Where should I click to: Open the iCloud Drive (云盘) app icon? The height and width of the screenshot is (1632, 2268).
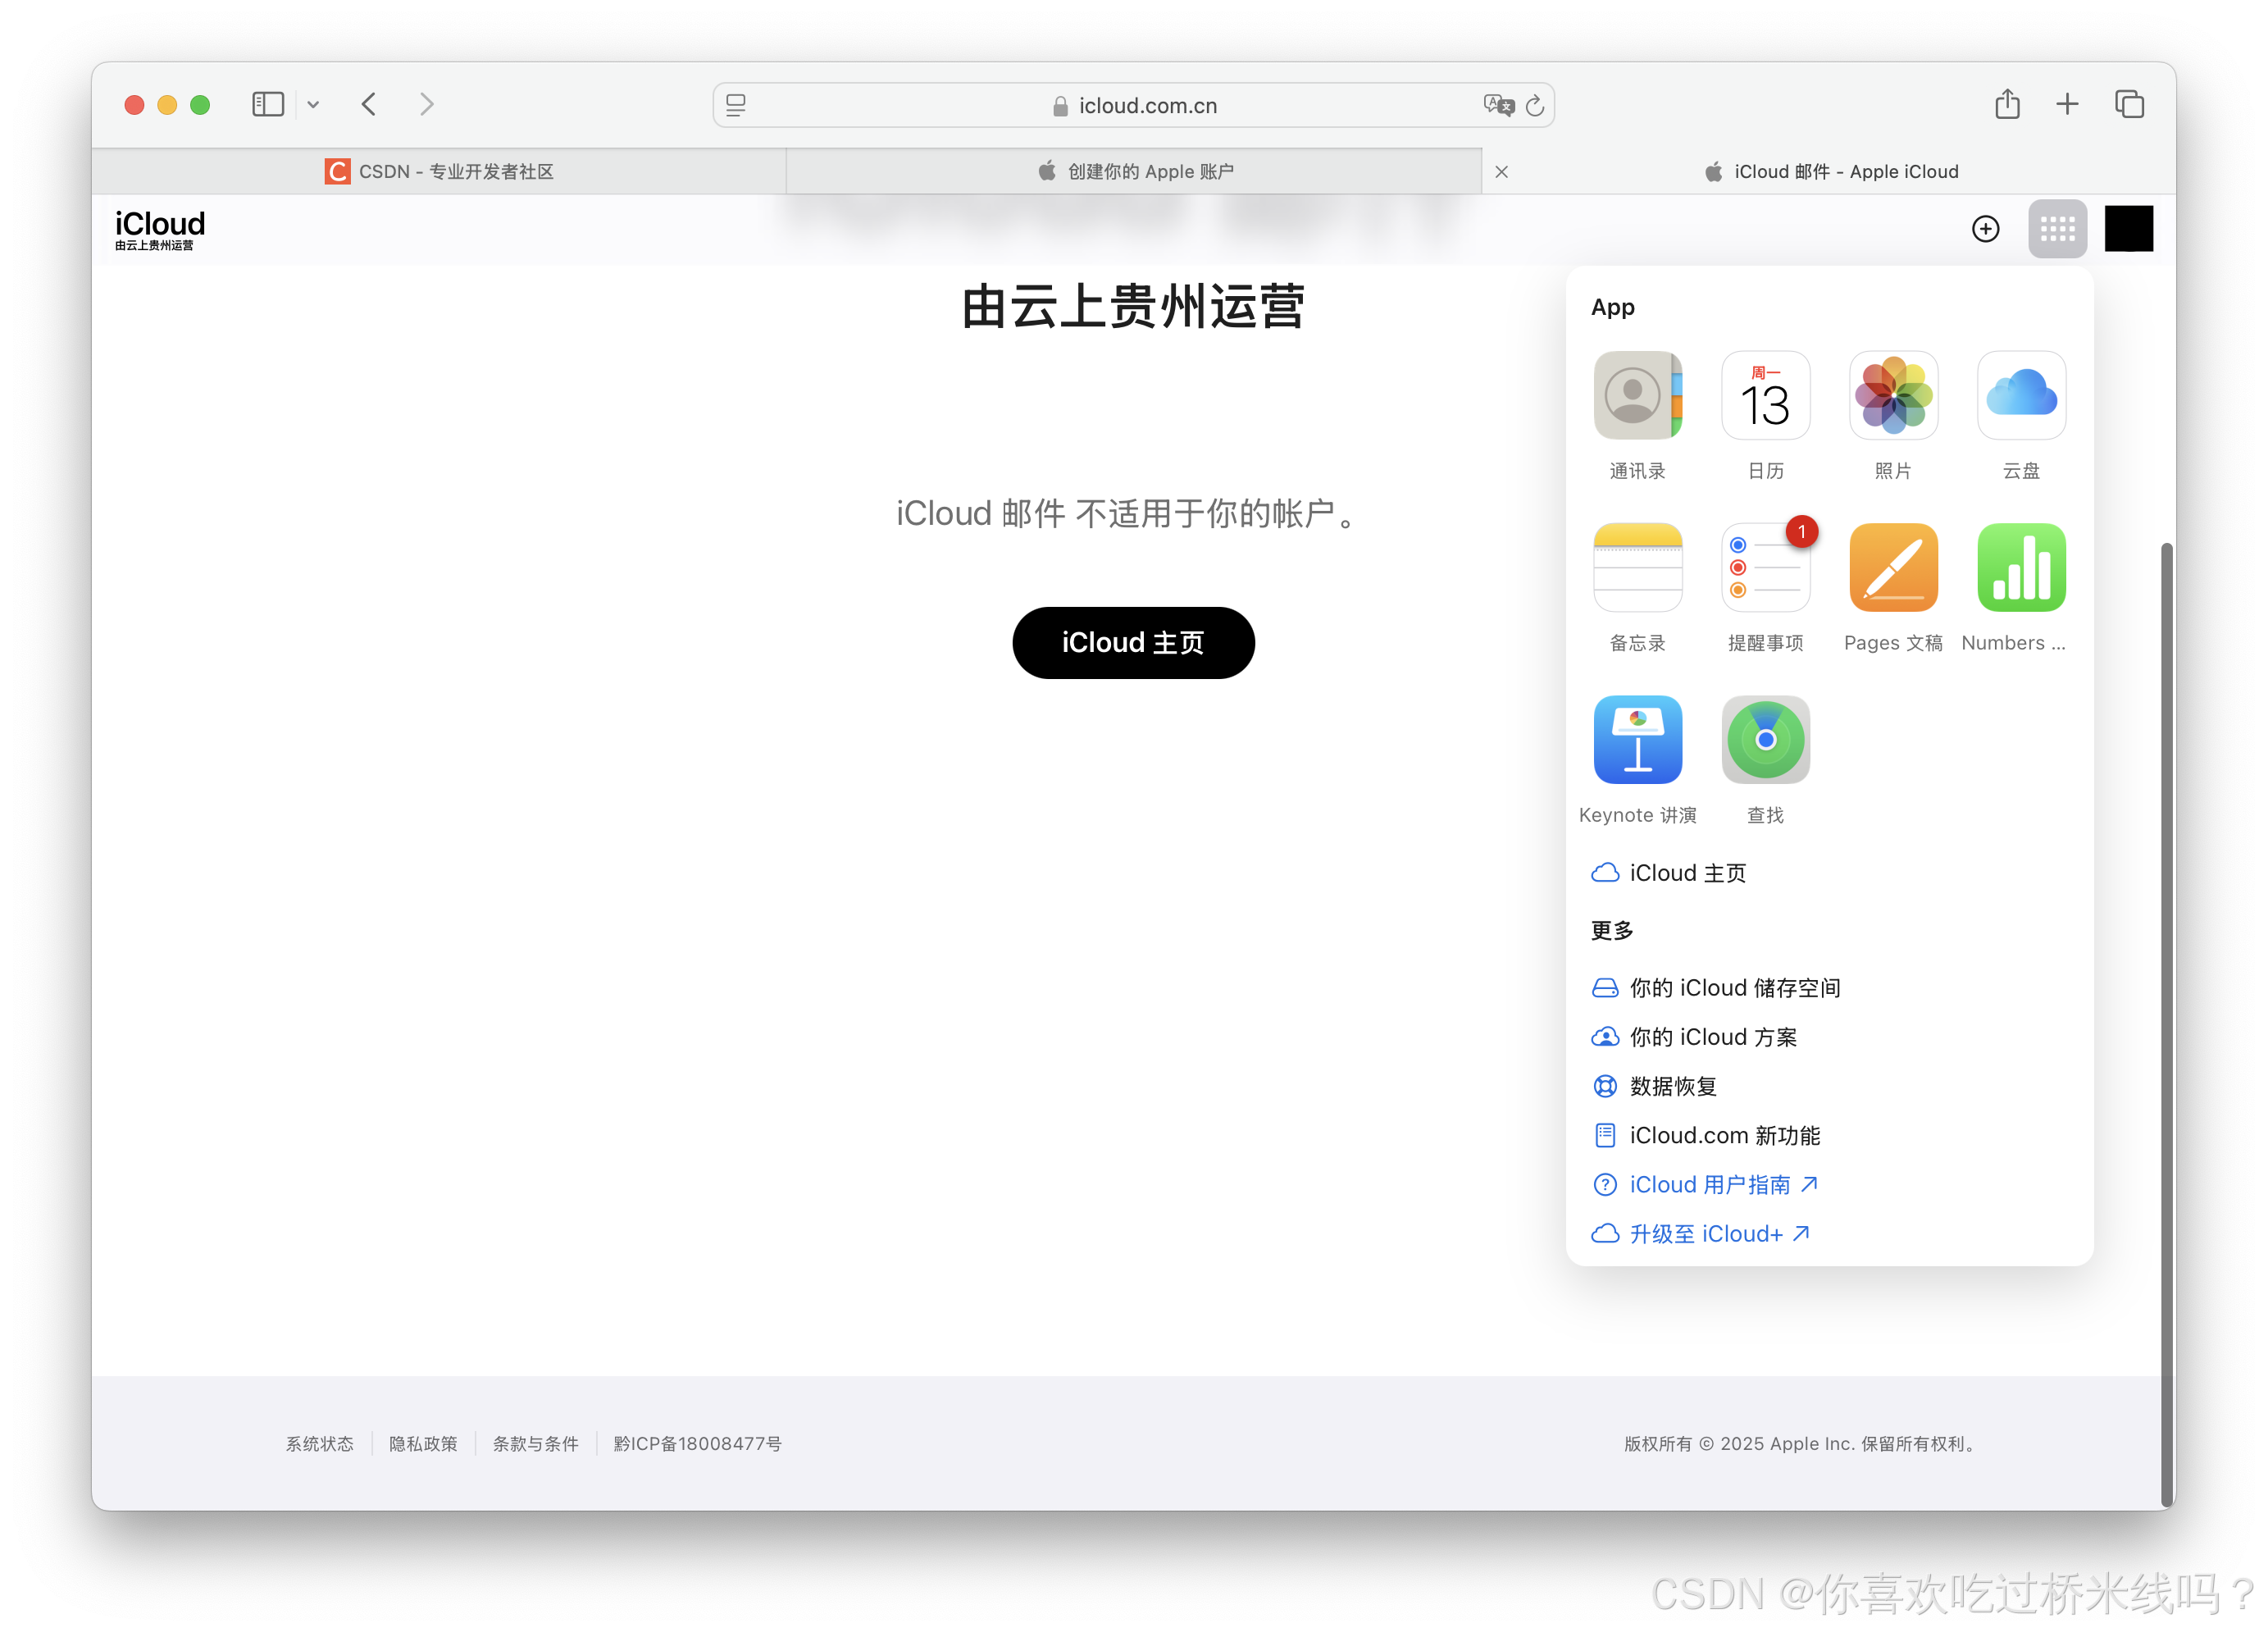tap(2021, 395)
